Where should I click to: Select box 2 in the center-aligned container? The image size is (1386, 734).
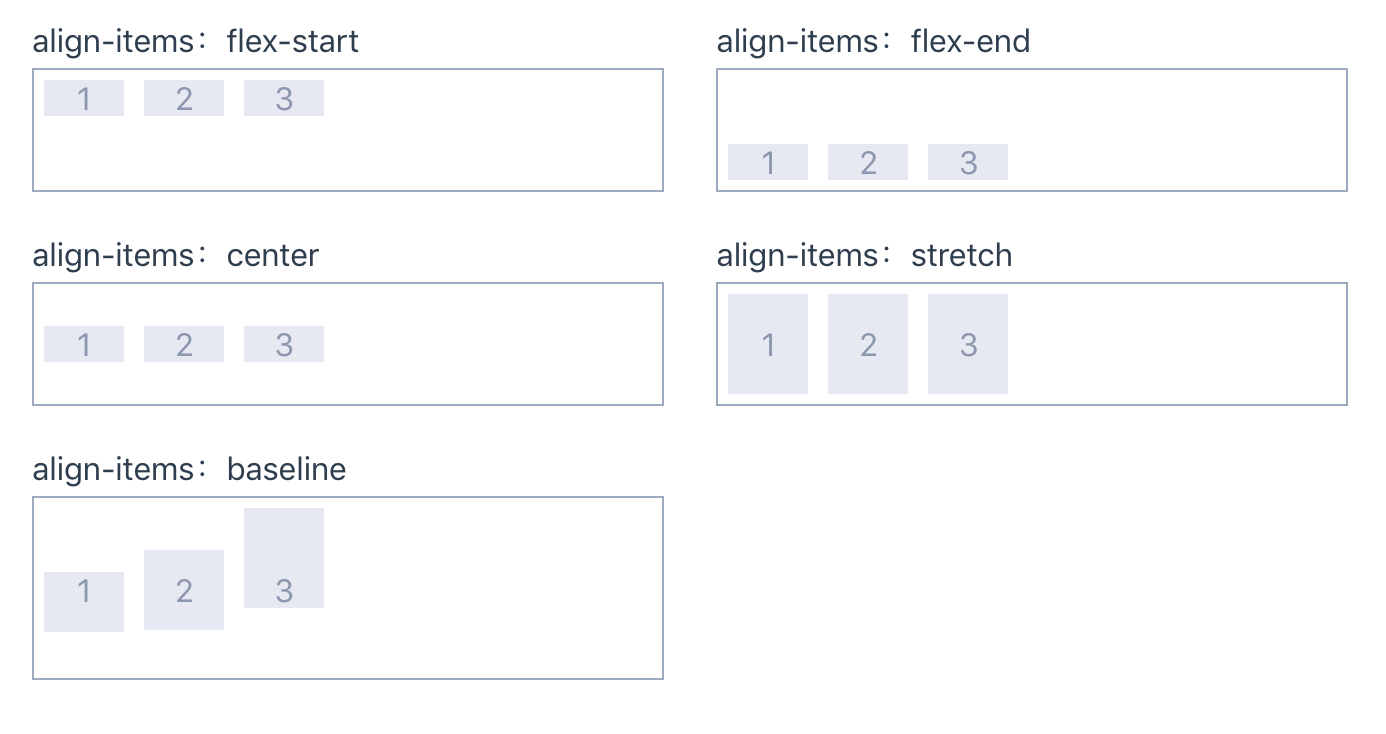[184, 344]
